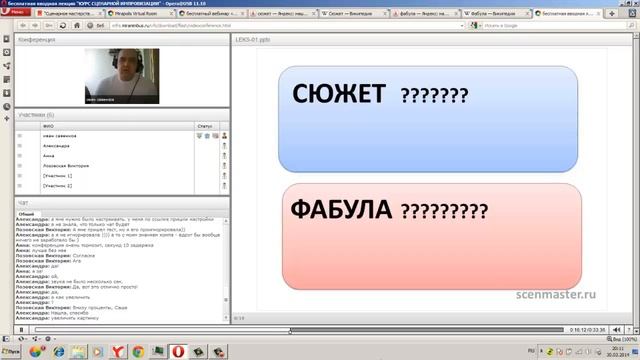Image resolution: width=640 pixels, height=360 pixels.
Task: Reload the page with refresh icon
Action: 63,25
